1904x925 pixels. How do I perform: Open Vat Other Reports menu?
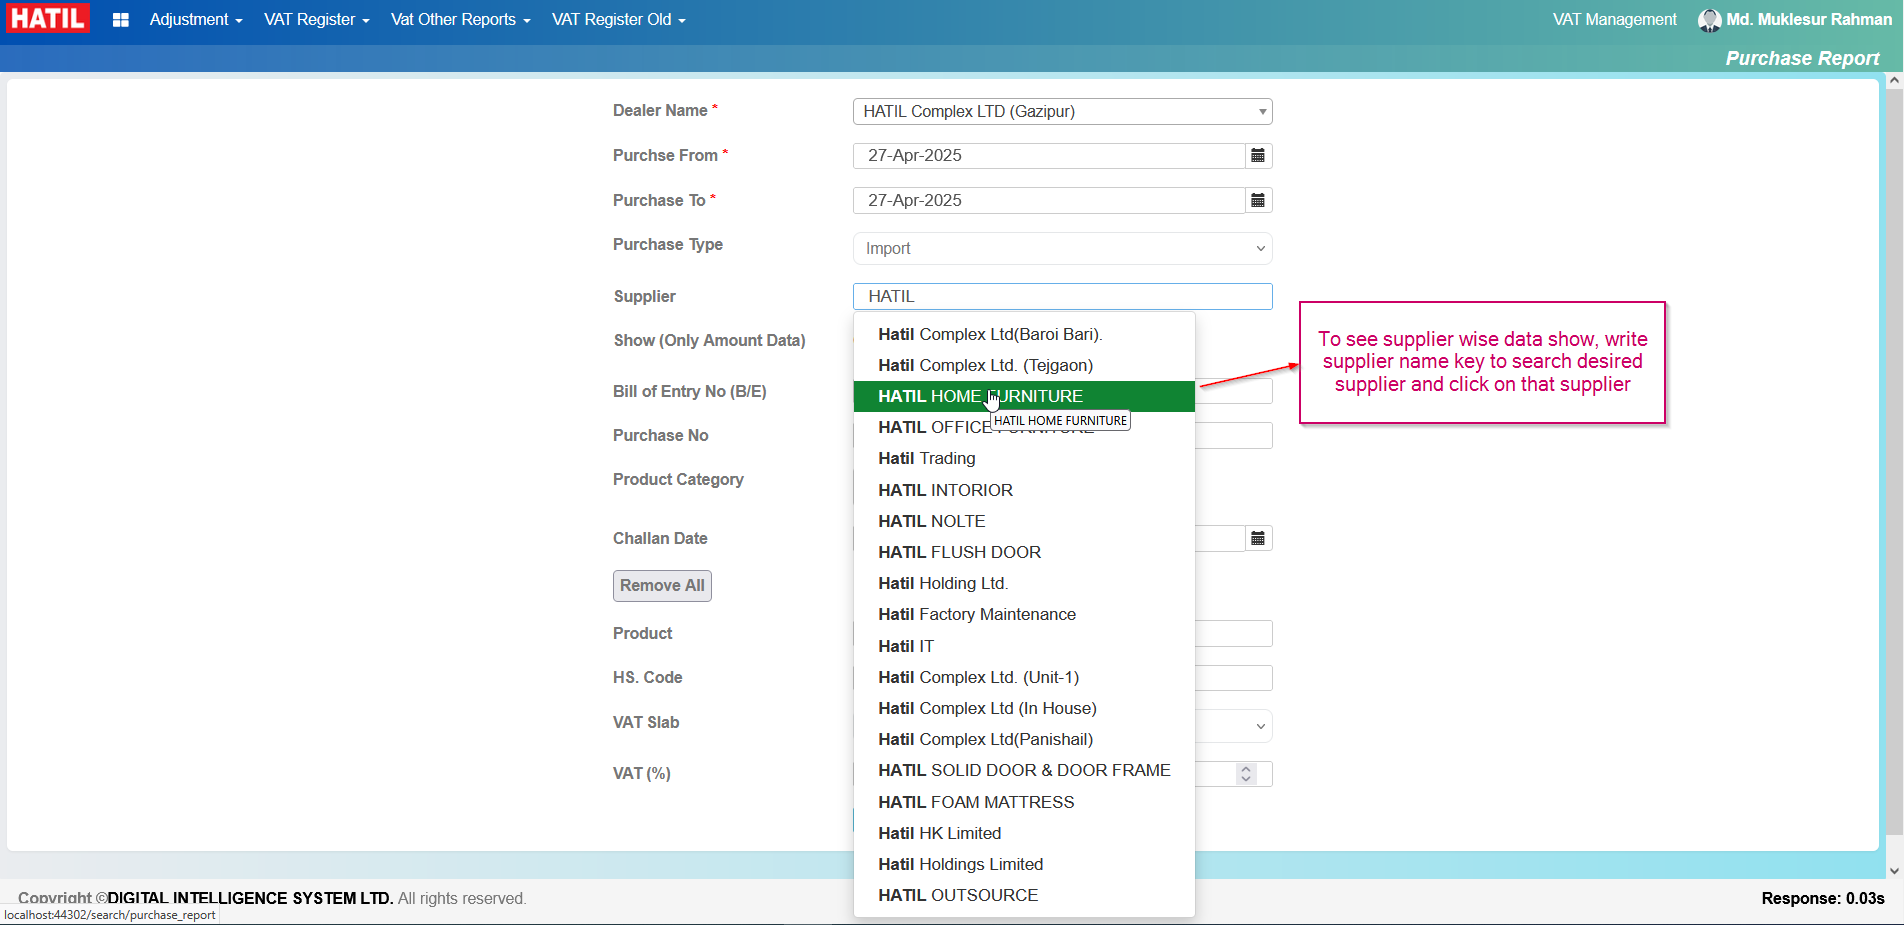pos(461,20)
